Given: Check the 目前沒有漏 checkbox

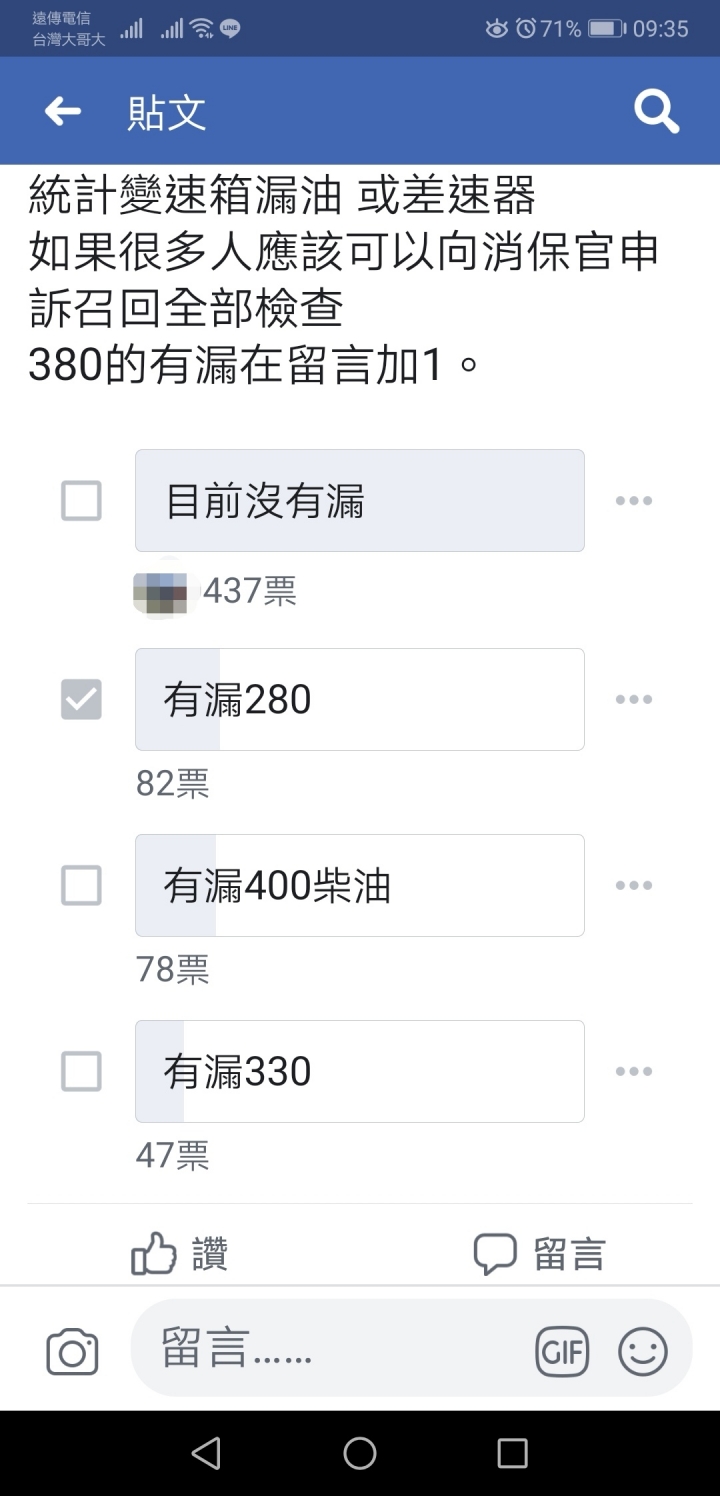Looking at the screenshot, I should (82, 500).
